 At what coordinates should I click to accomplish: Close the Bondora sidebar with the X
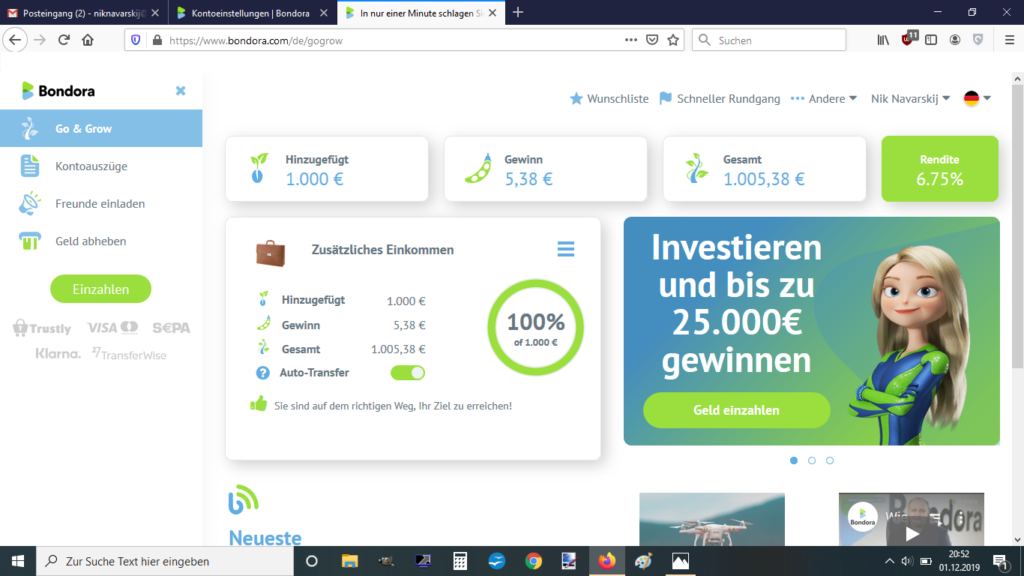tap(180, 91)
